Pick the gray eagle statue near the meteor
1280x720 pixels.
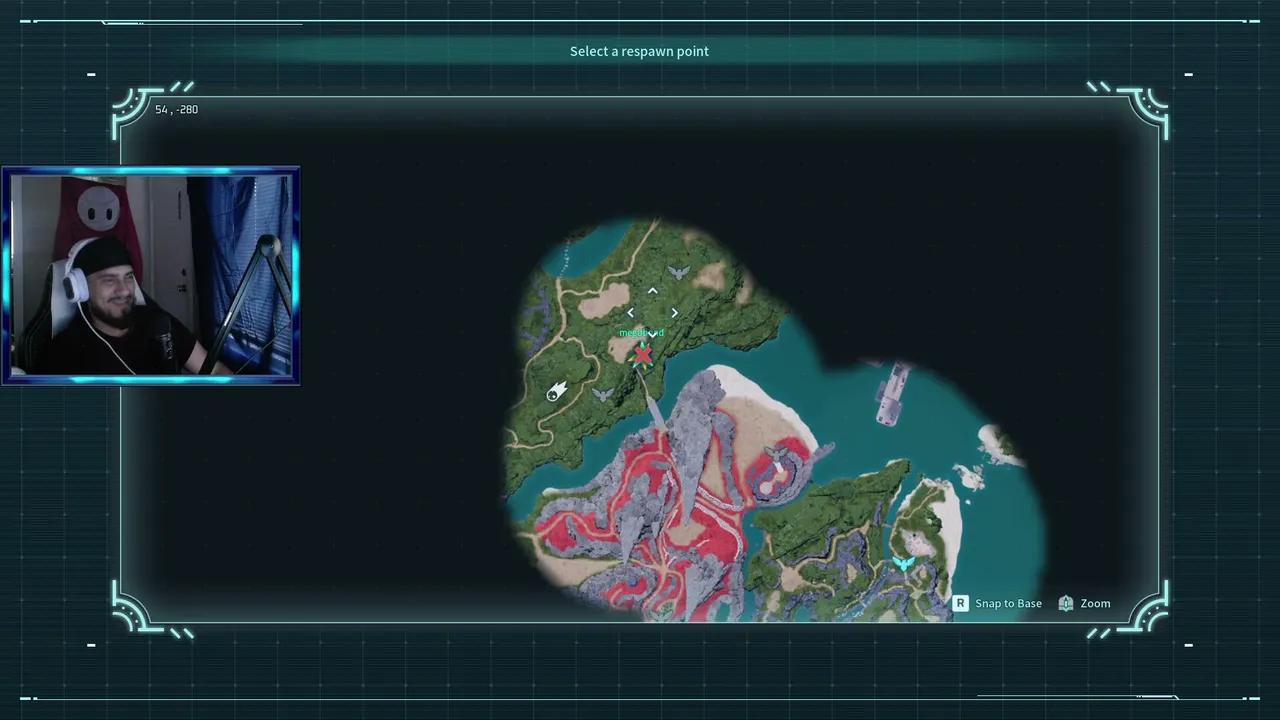click(602, 395)
